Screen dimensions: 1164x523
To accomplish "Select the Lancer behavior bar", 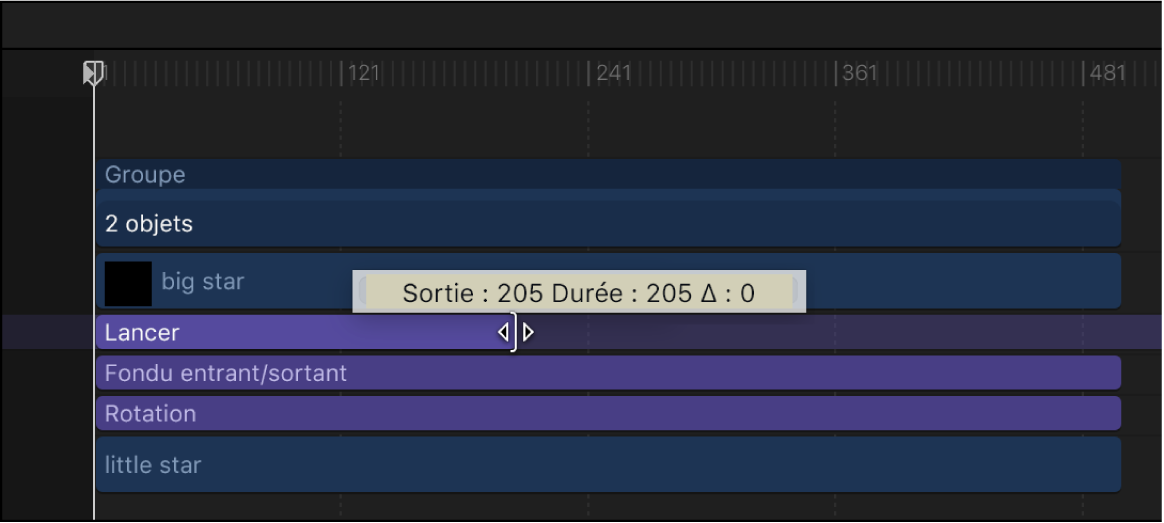I will coord(300,333).
